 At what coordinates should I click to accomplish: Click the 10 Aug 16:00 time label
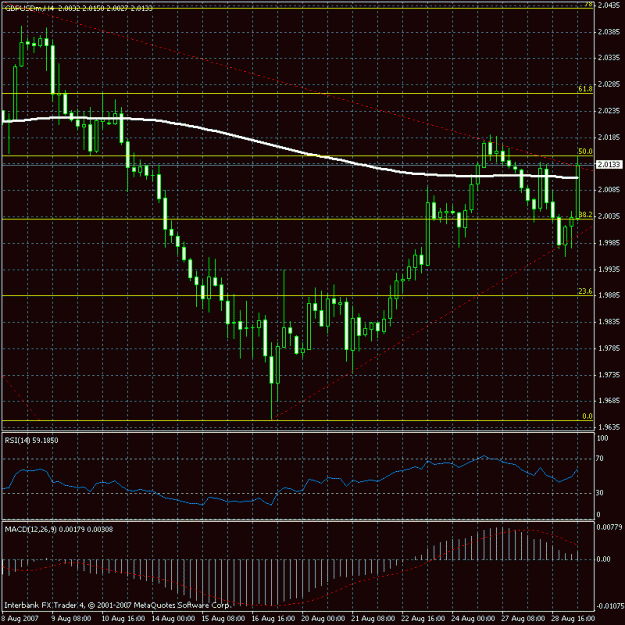tap(123, 619)
